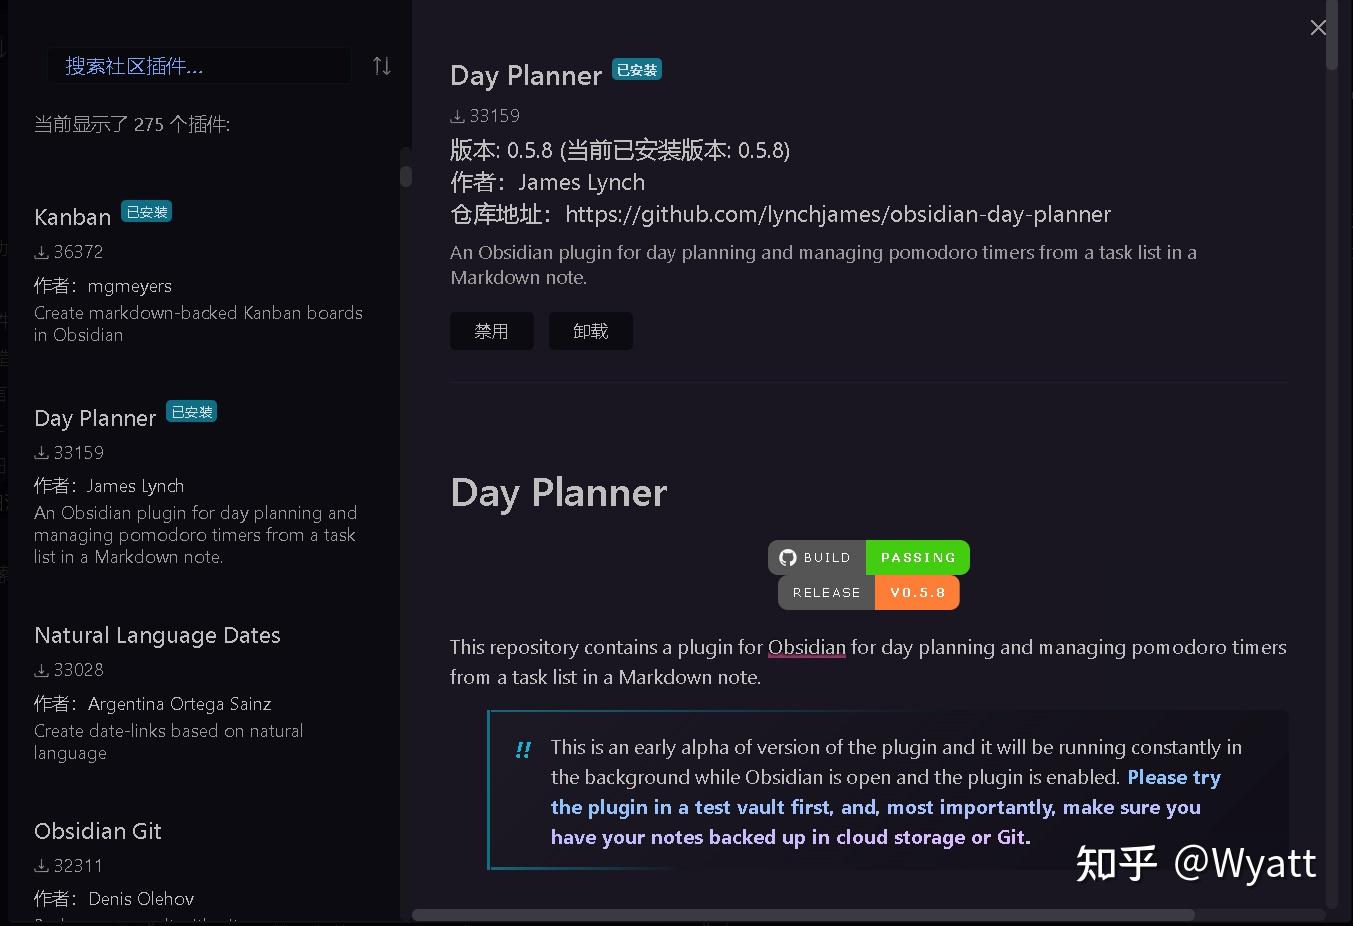Click the download icon beside Day Planner in list

tap(41, 452)
